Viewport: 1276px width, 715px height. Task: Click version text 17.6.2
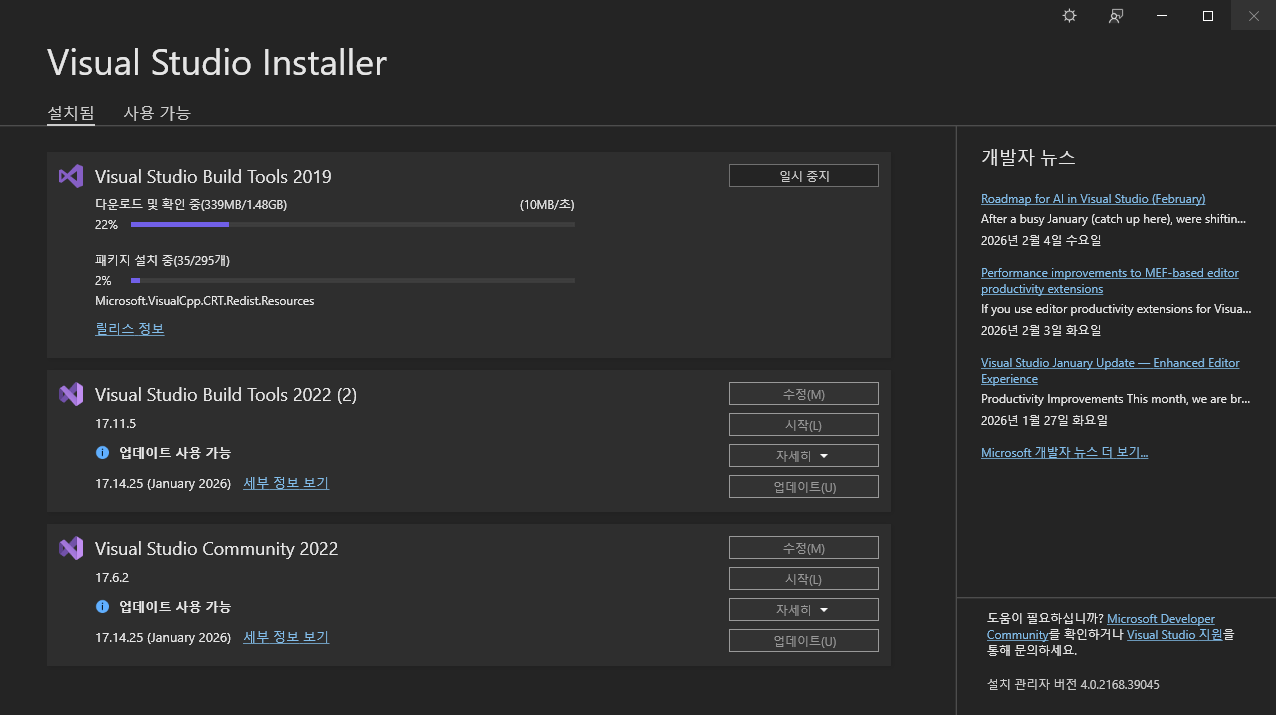pos(112,578)
